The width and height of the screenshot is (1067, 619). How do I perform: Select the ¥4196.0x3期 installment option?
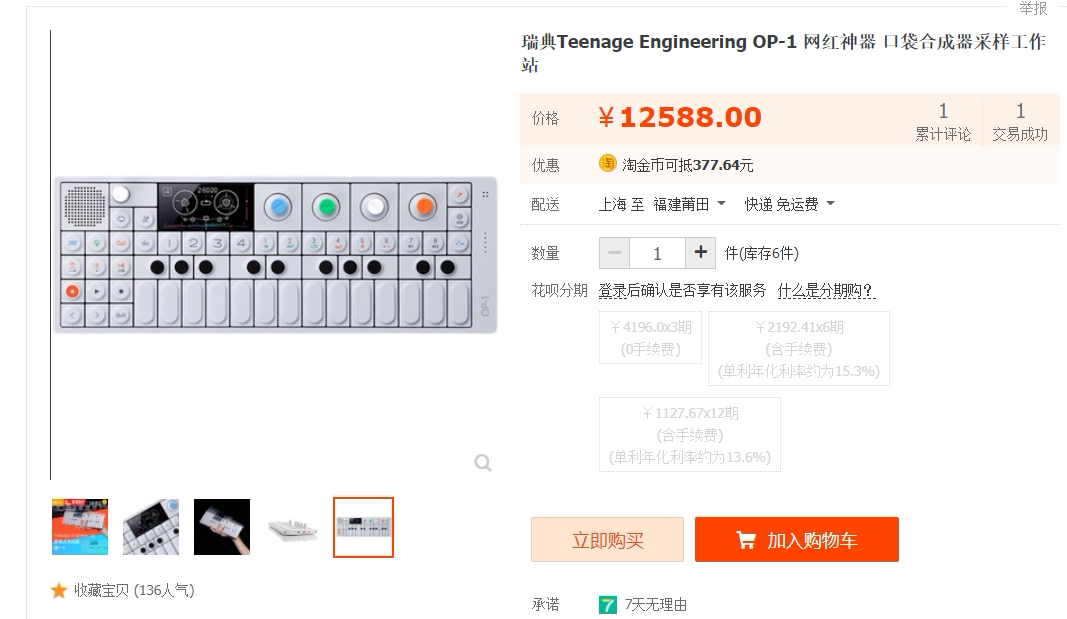click(x=651, y=337)
